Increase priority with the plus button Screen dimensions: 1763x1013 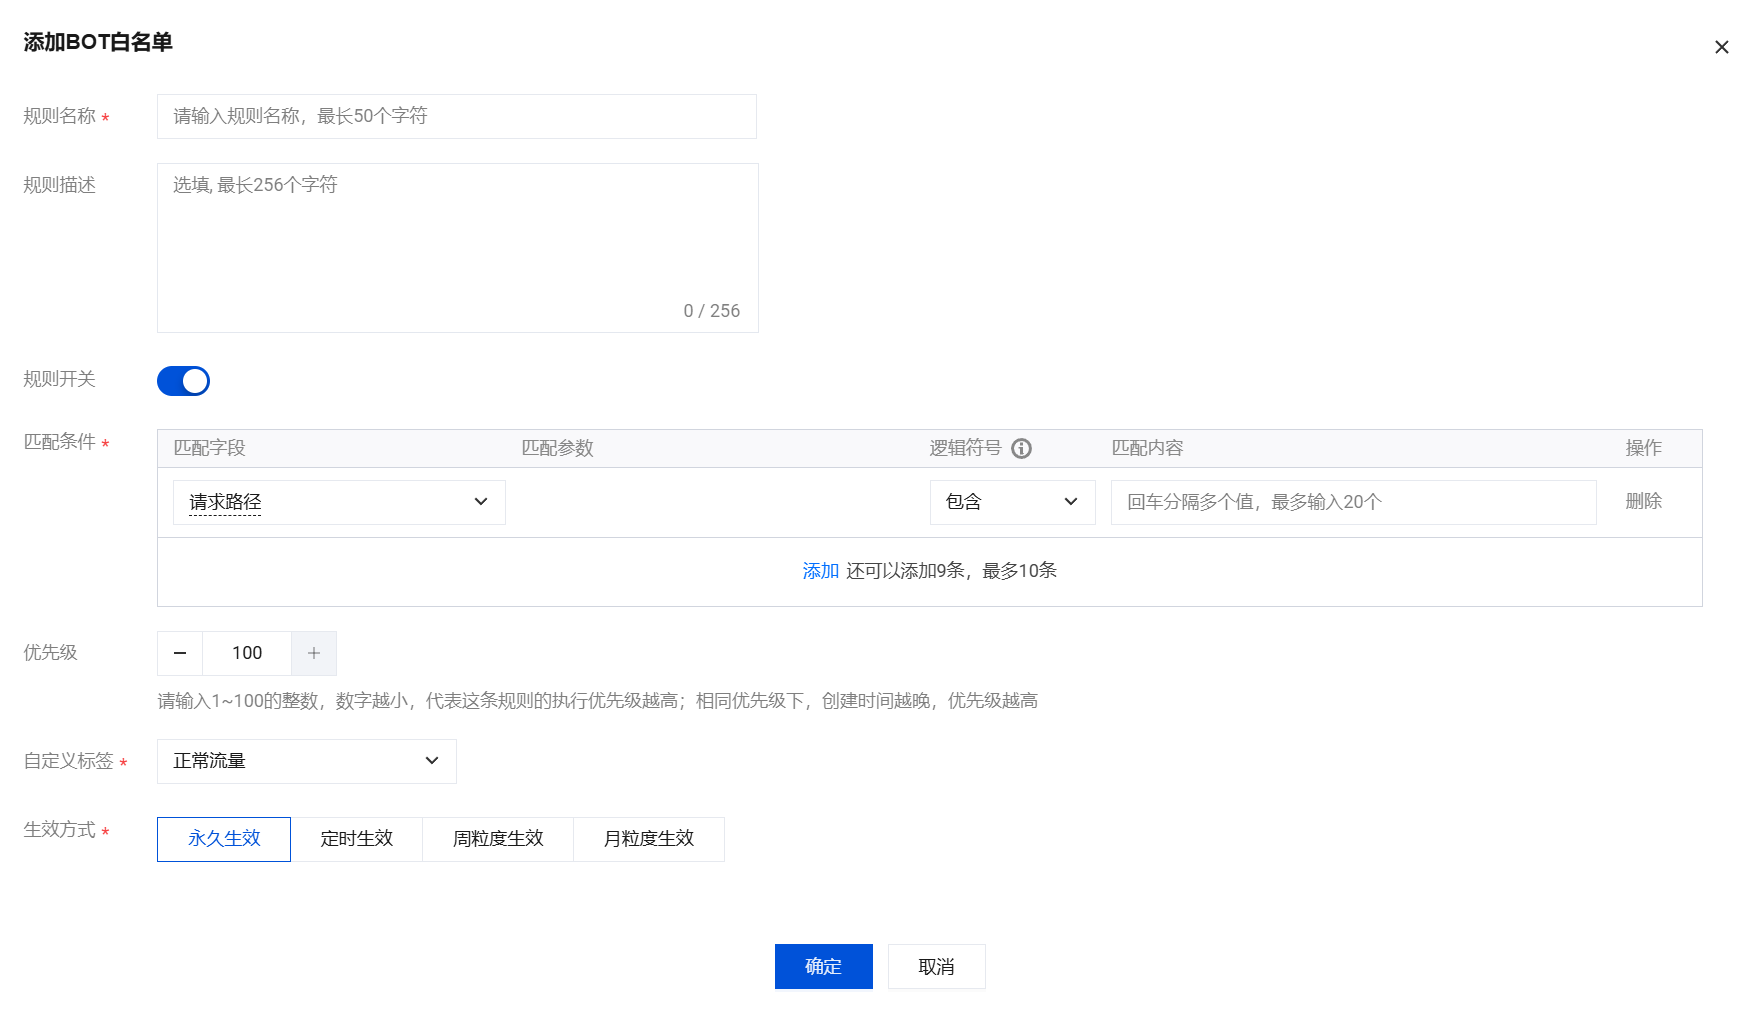(314, 653)
